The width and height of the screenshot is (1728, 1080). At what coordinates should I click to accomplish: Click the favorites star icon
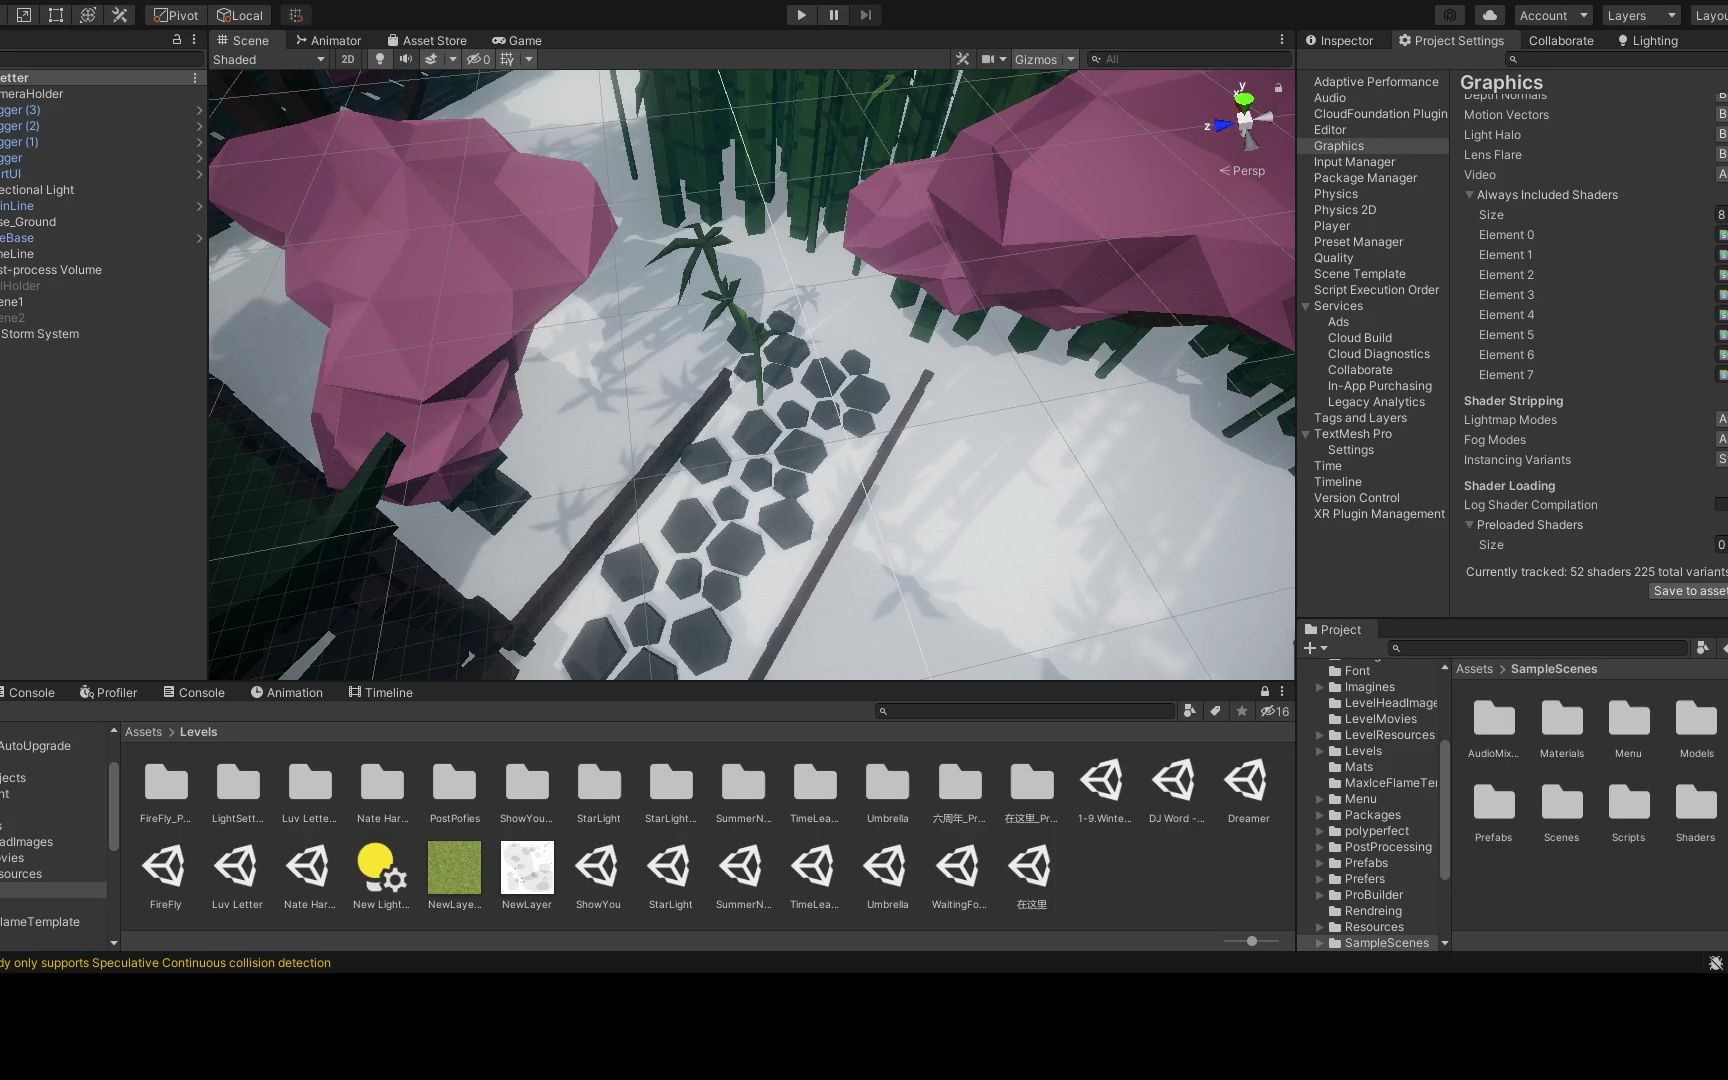point(1241,711)
